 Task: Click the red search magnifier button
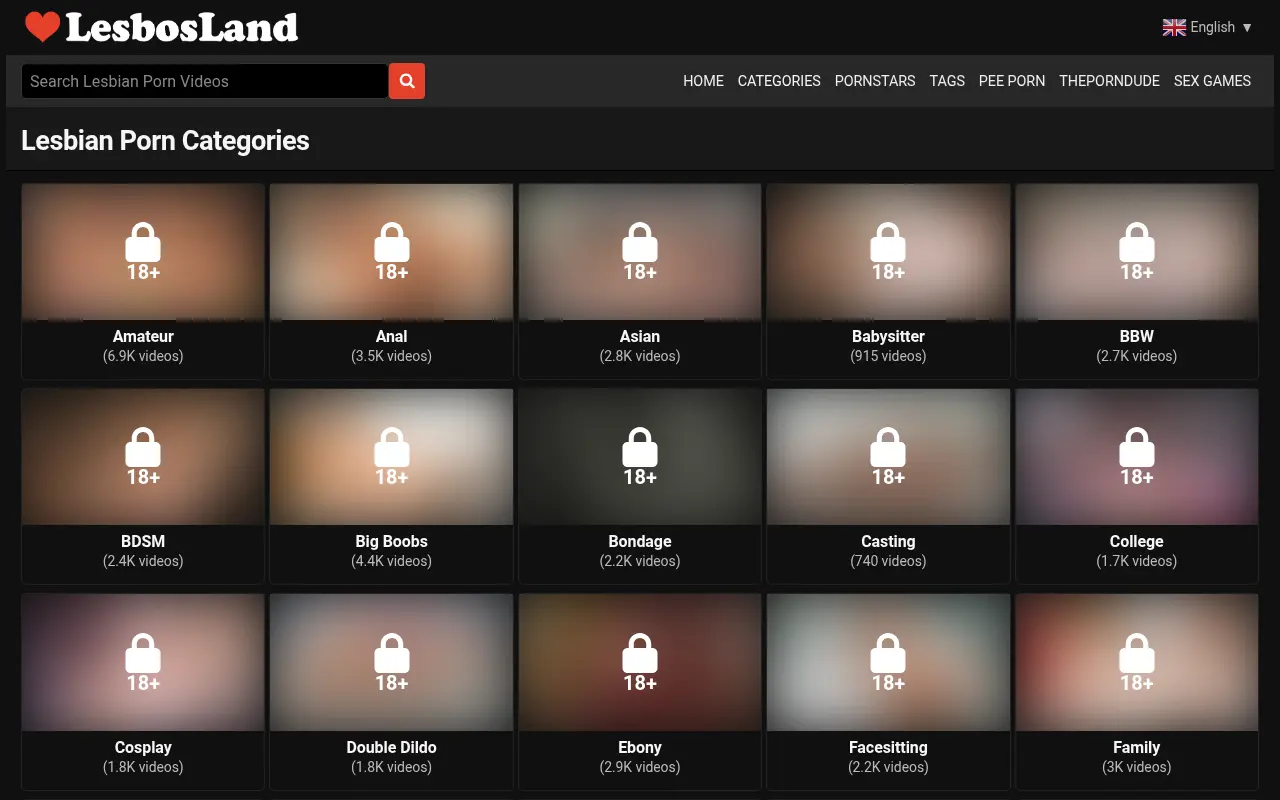click(x=407, y=81)
